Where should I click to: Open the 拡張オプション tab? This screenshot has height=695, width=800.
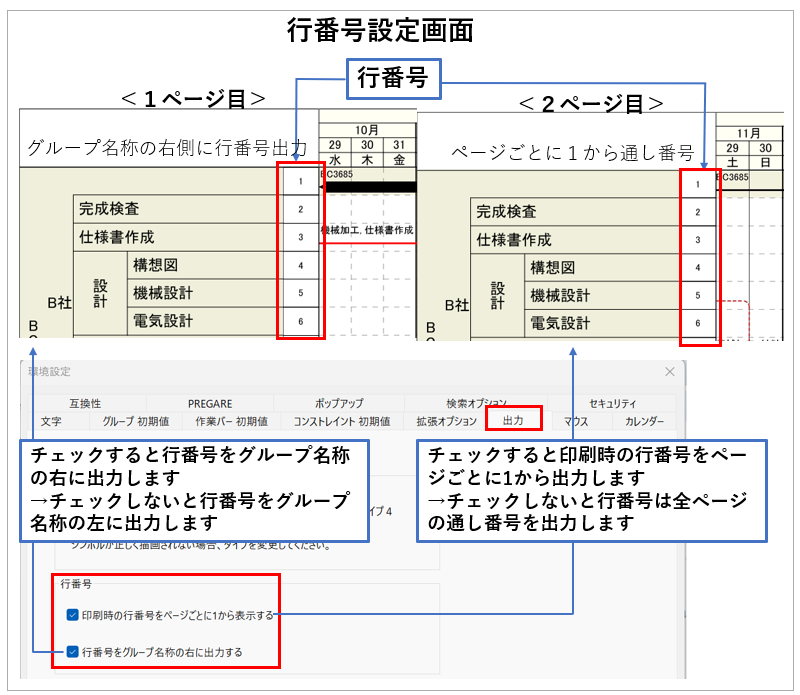(x=447, y=421)
